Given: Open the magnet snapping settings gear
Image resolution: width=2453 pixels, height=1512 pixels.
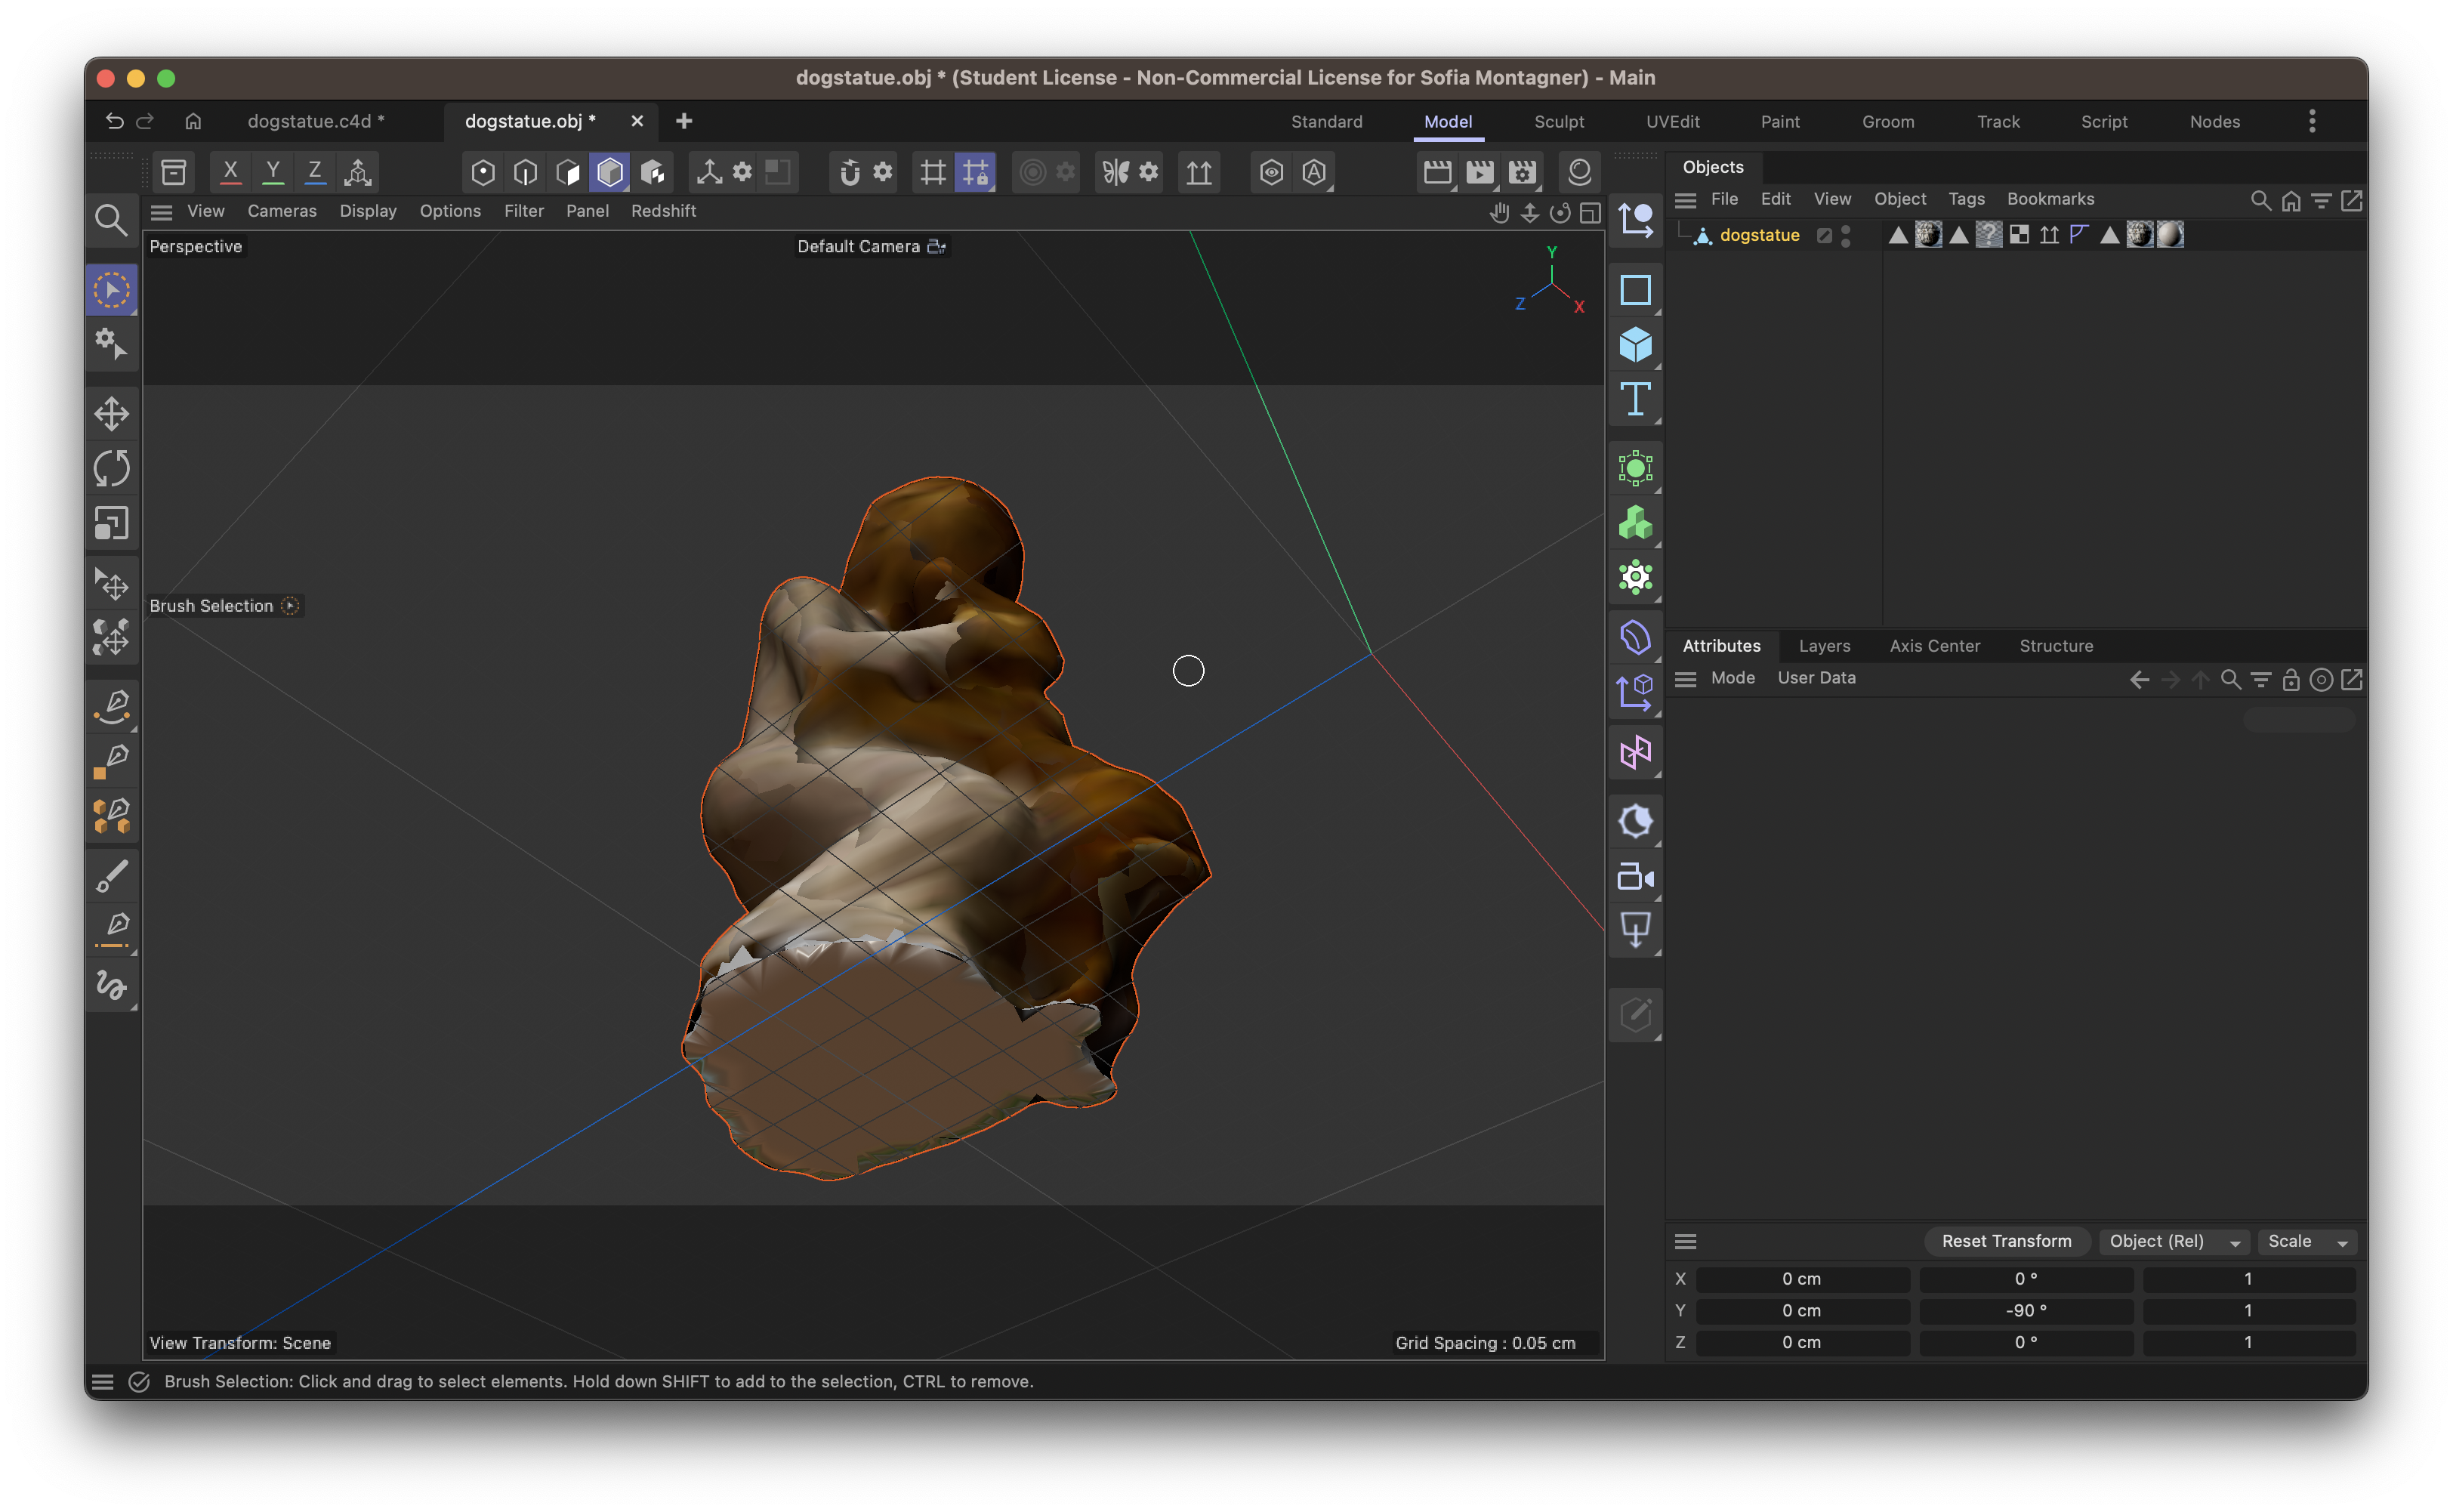Looking at the screenshot, I should click(881, 171).
